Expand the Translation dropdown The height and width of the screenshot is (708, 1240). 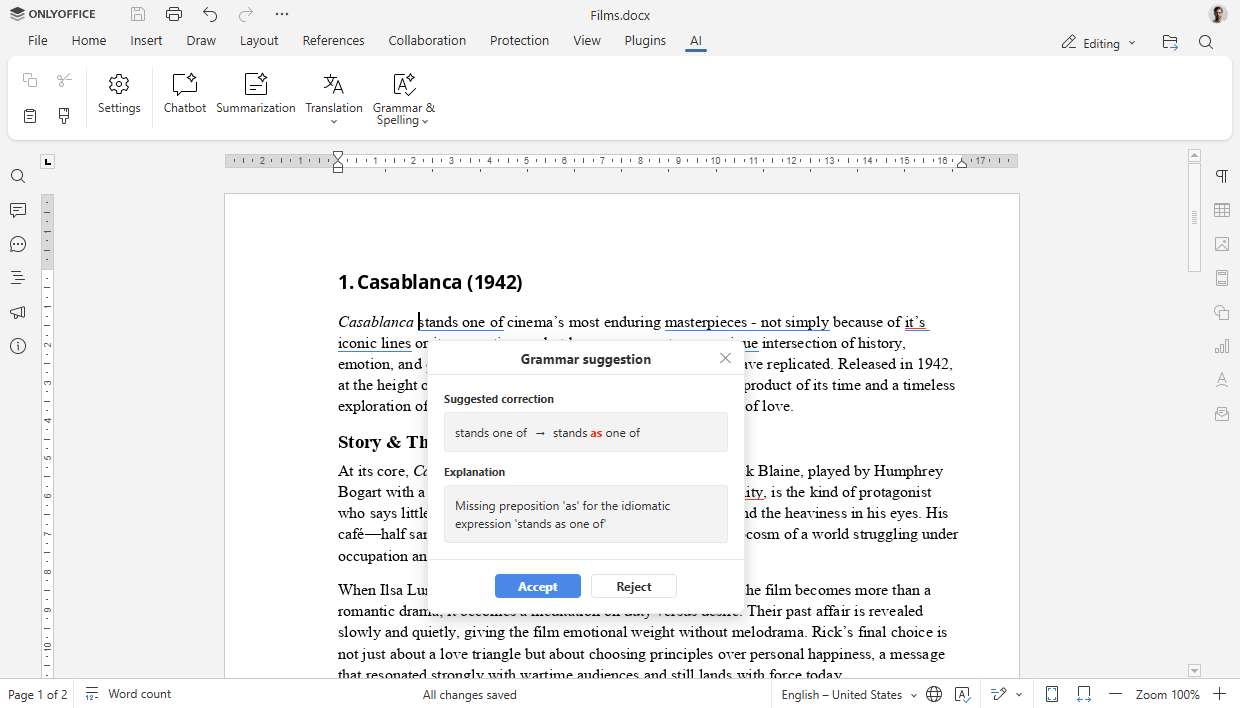coord(334,121)
